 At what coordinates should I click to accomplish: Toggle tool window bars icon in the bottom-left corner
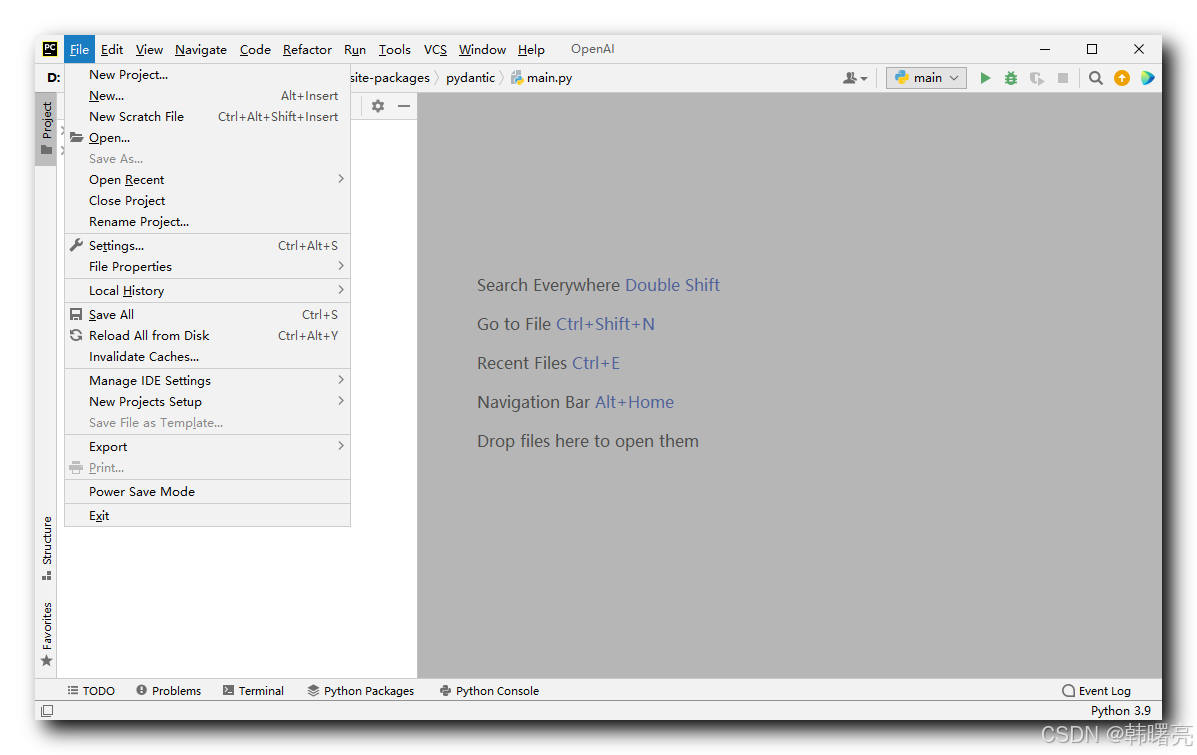click(x=47, y=711)
